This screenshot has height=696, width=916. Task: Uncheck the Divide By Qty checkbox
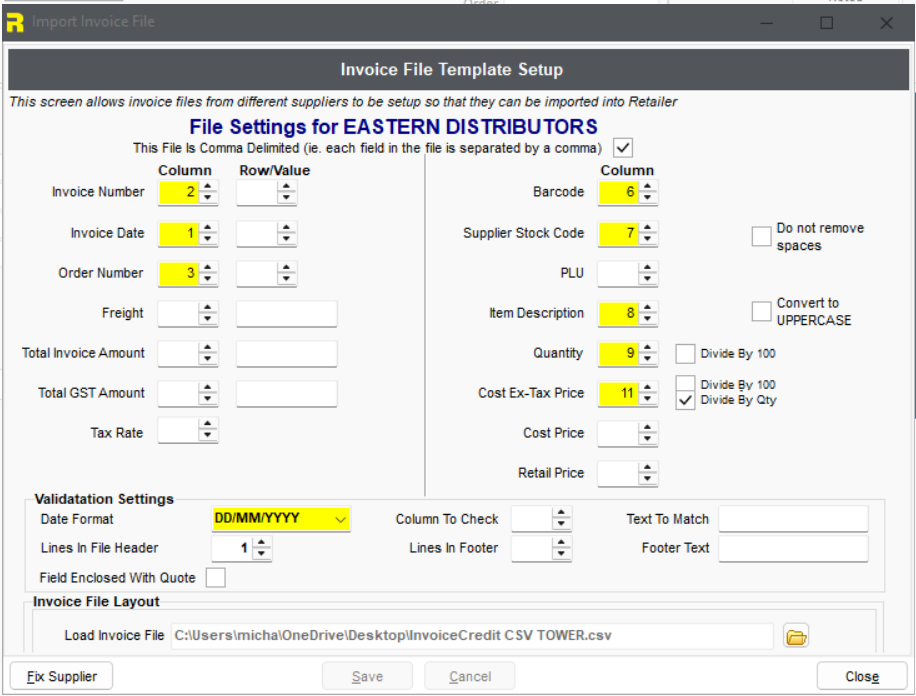coord(685,400)
